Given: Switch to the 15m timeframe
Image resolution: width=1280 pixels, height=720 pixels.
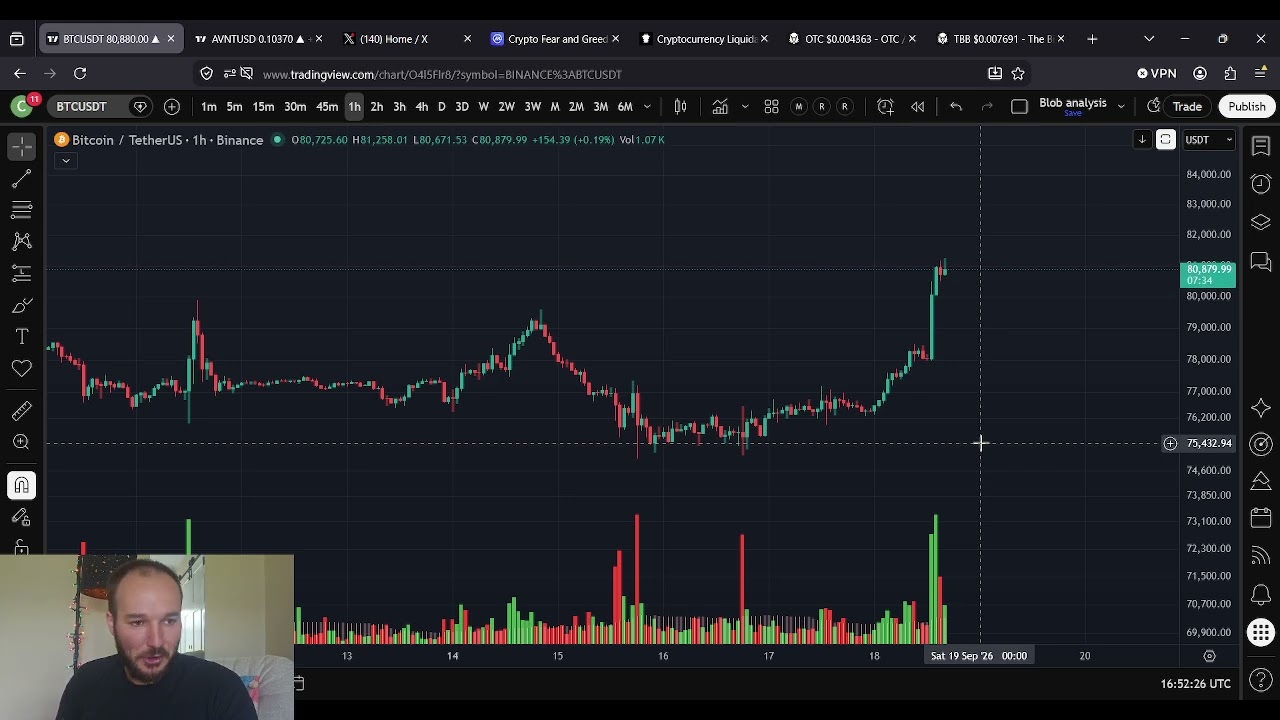Looking at the screenshot, I should tap(263, 106).
